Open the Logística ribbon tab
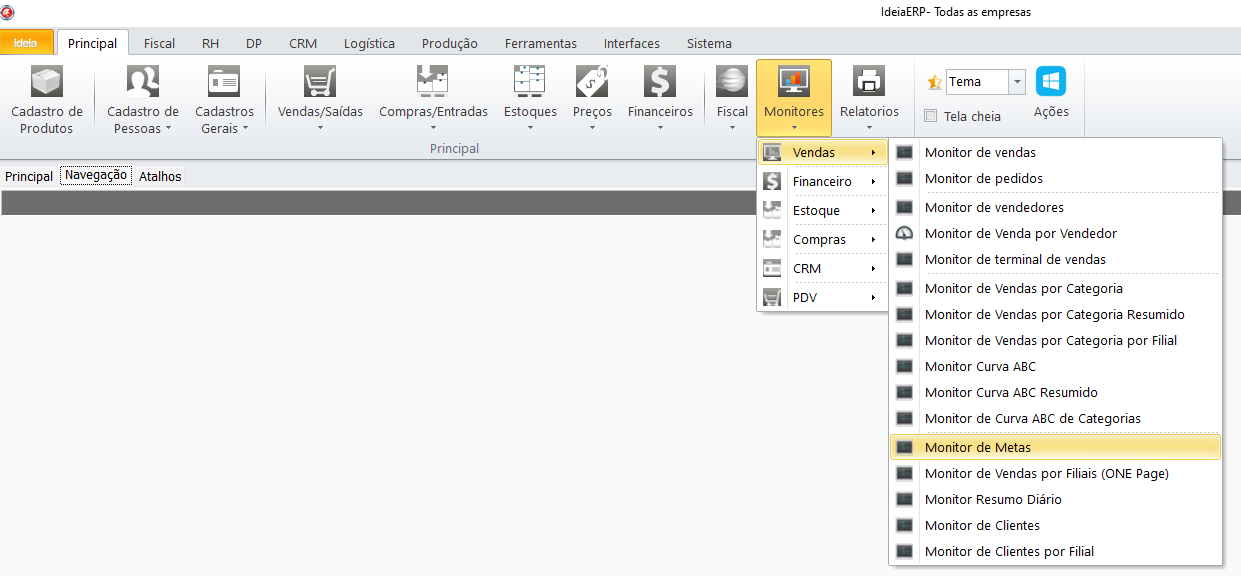1241x576 pixels. (369, 43)
